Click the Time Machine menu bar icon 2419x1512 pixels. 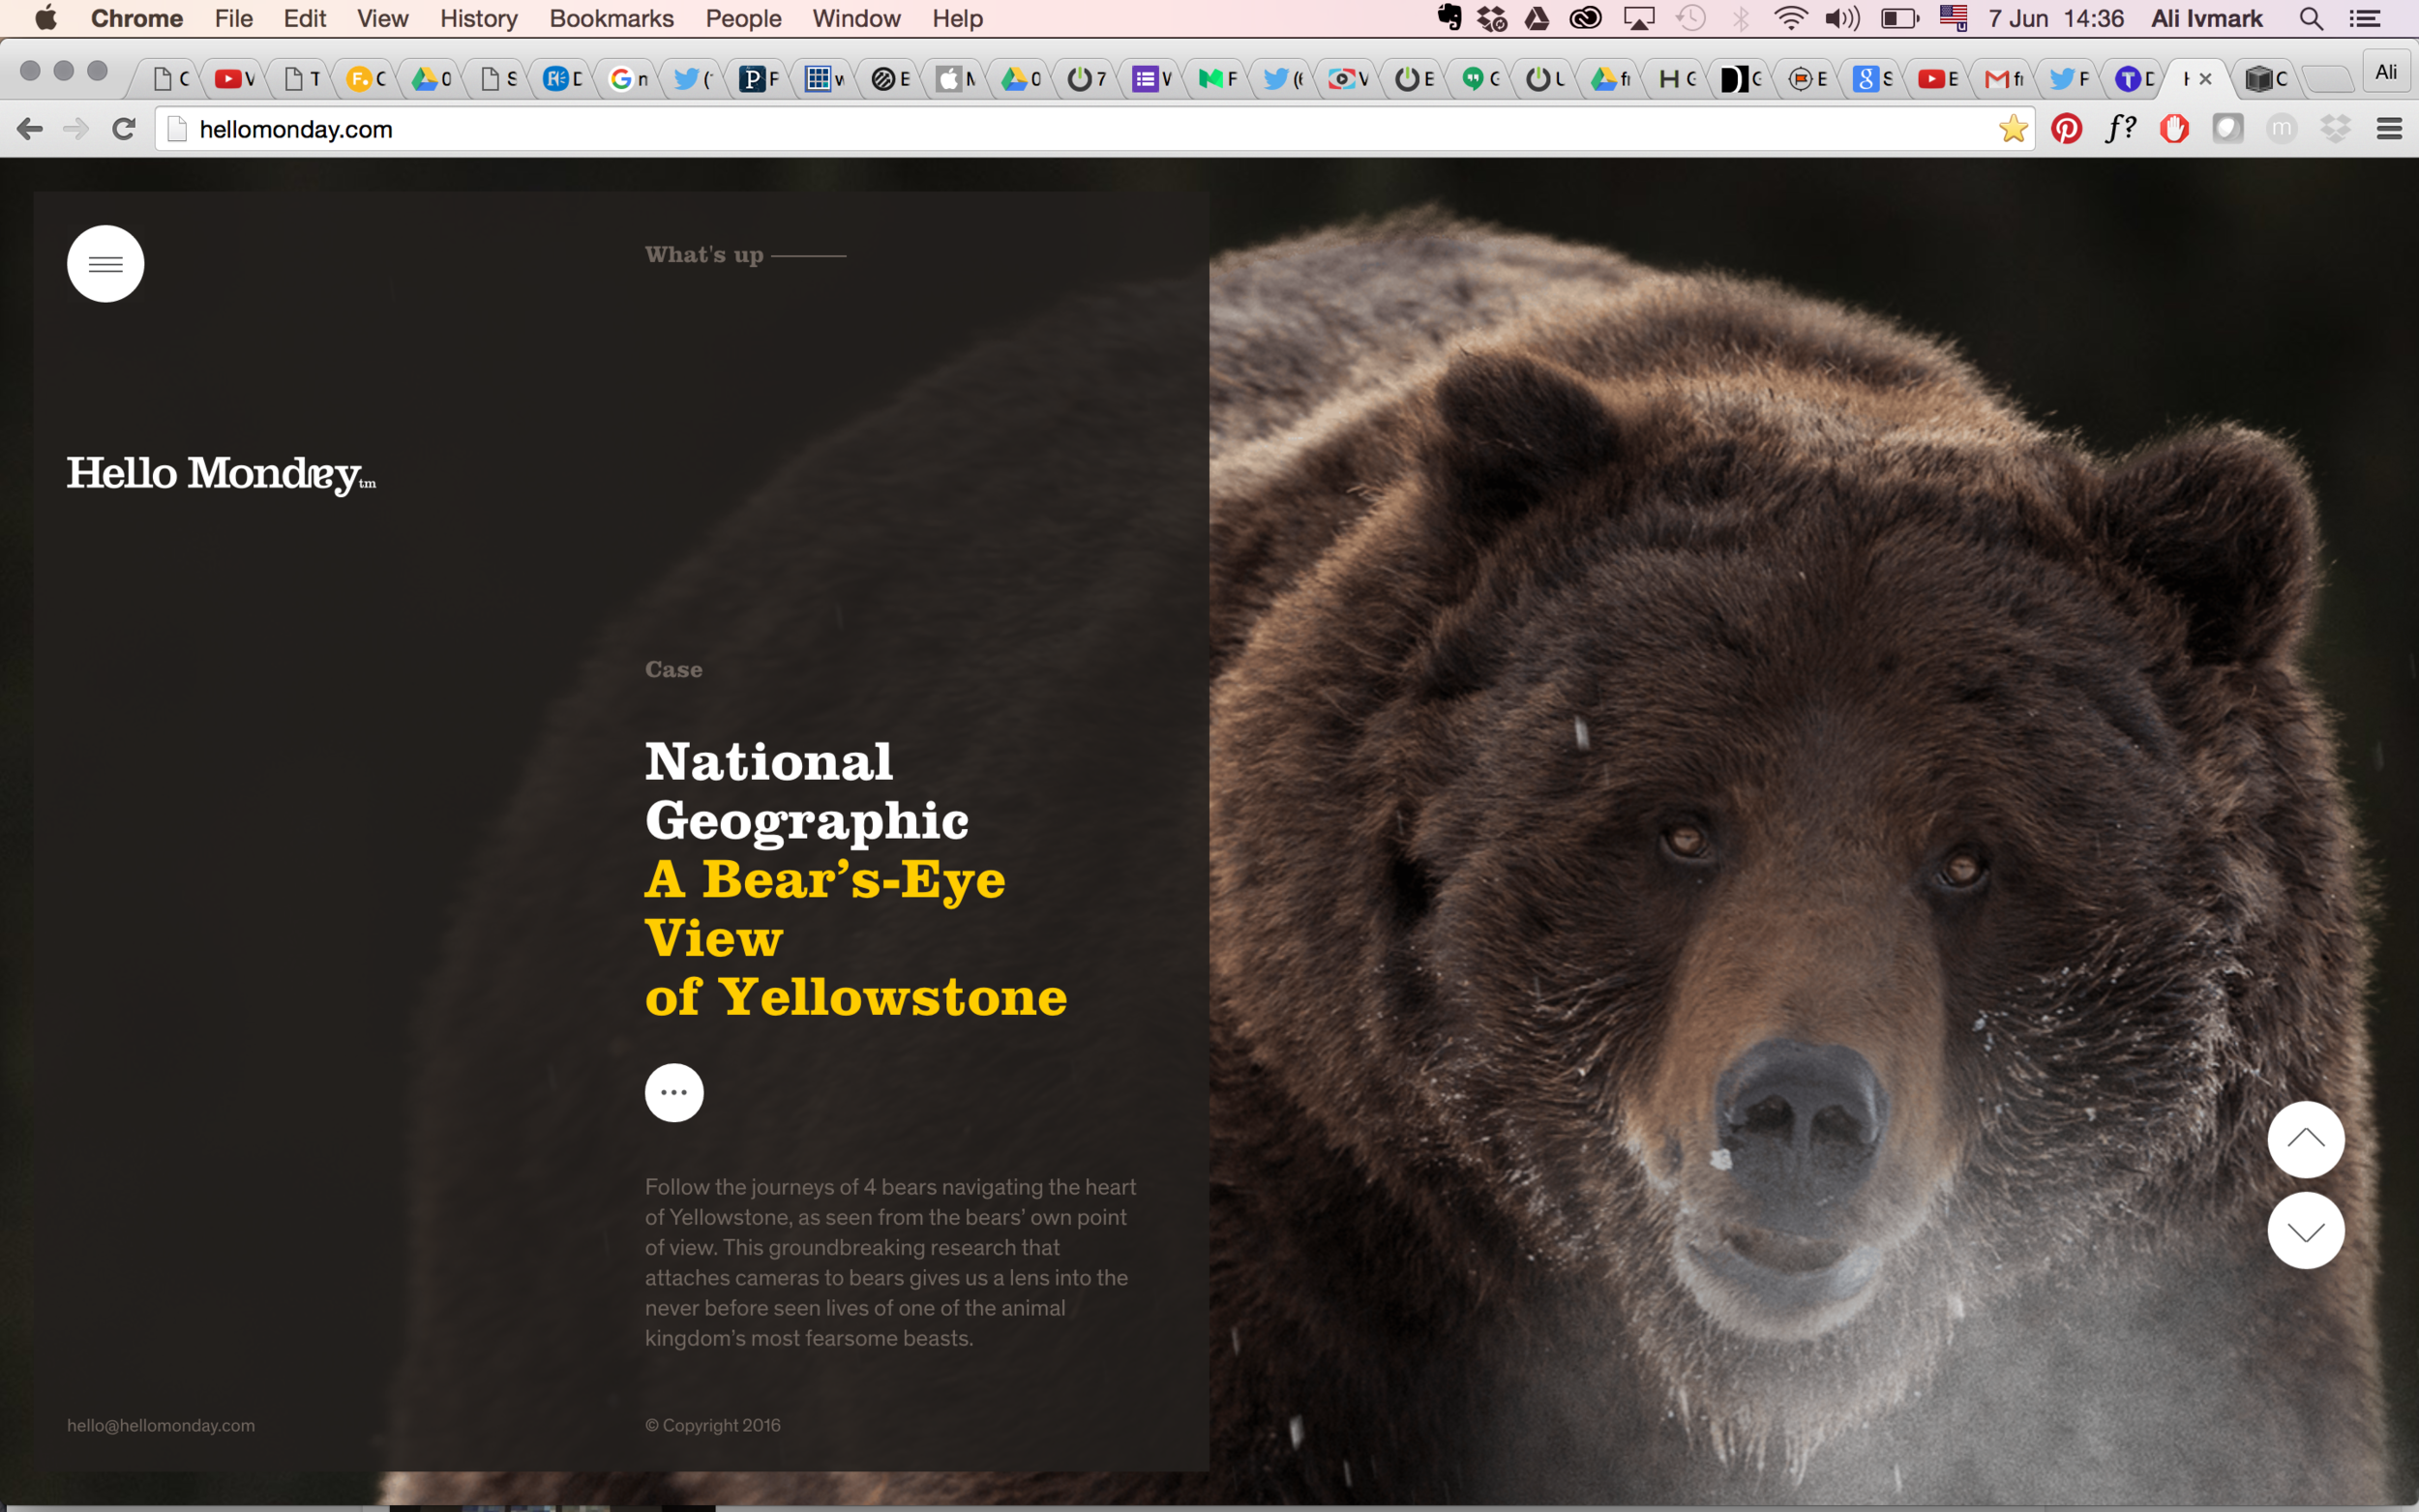pyautogui.click(x=1691, y=18)
